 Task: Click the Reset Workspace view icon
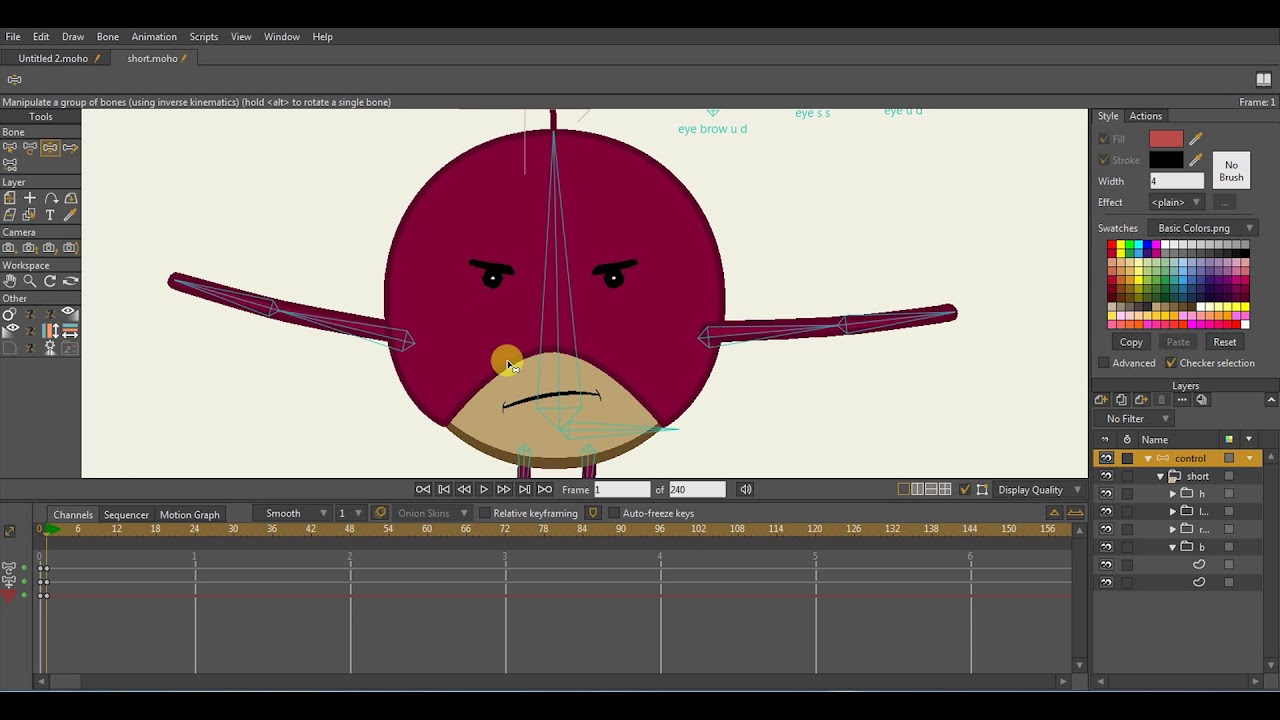70,281
